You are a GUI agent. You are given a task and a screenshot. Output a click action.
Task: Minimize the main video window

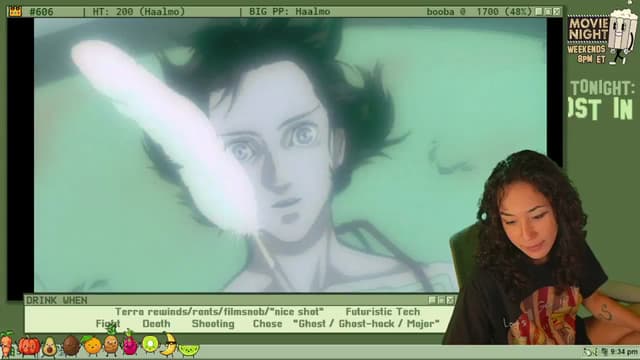(539, 11)
